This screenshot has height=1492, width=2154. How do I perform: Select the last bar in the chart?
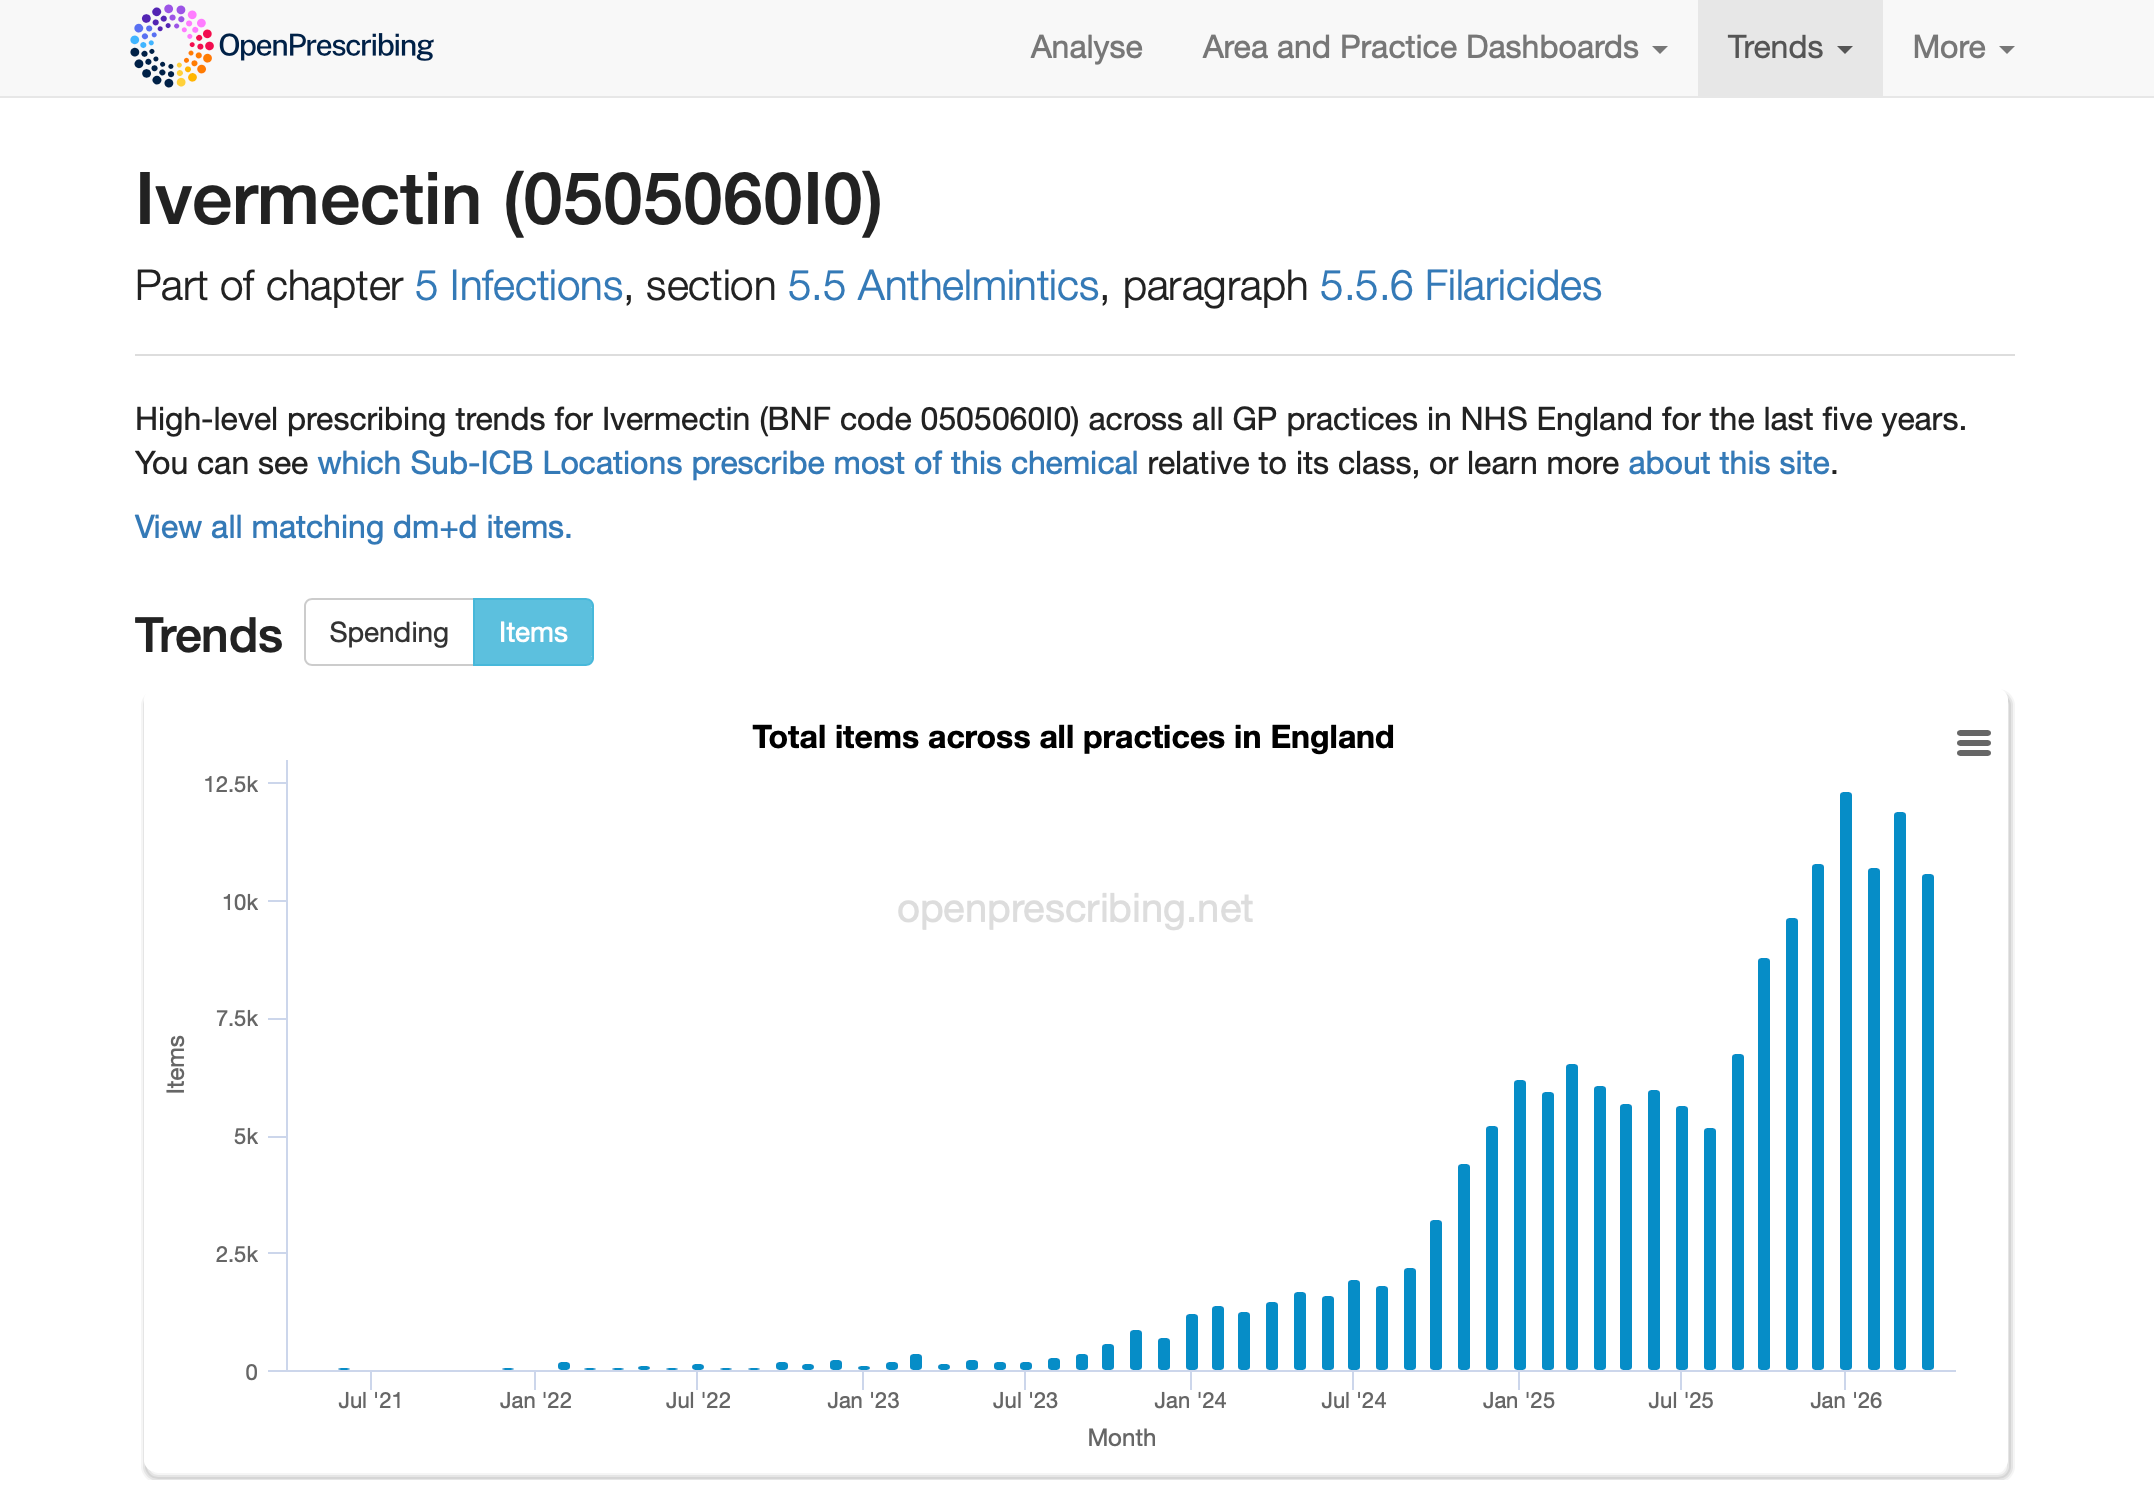1928,1122
